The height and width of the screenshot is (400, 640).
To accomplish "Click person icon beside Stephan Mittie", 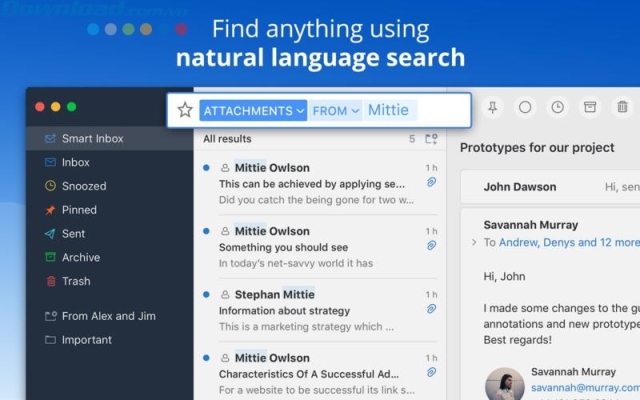I will (225, 294).
